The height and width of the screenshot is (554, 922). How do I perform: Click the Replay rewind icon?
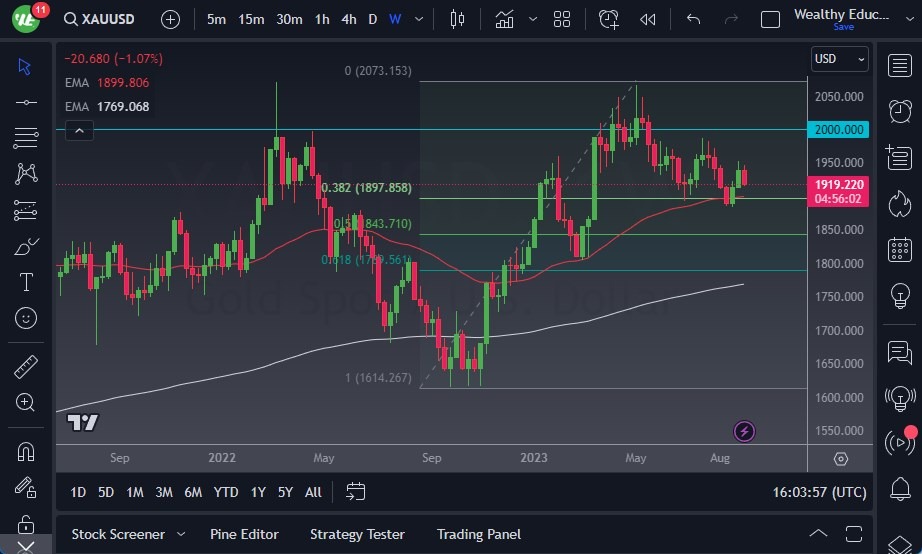pyautogui.click(x=648, y=19)
